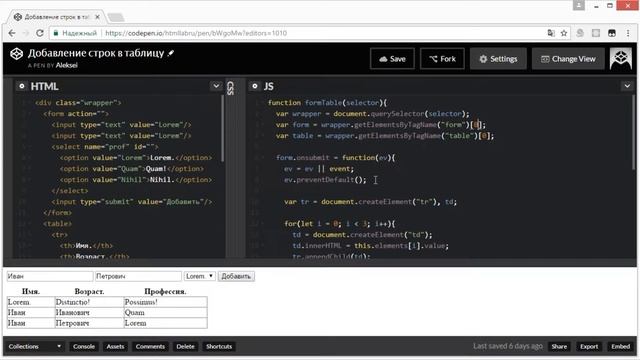Screen dimensions: 640x360
Task: Open the Lorem select dropdown
Action: click(200, 276)
